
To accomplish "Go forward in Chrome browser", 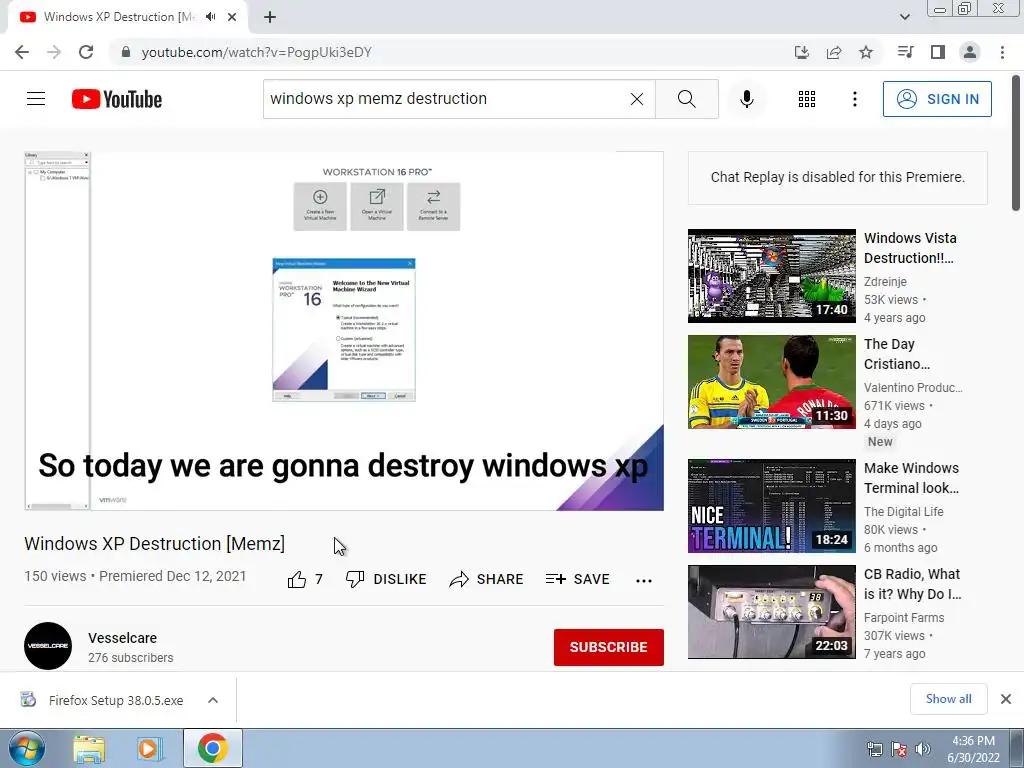I will click(x=54, y=52).
